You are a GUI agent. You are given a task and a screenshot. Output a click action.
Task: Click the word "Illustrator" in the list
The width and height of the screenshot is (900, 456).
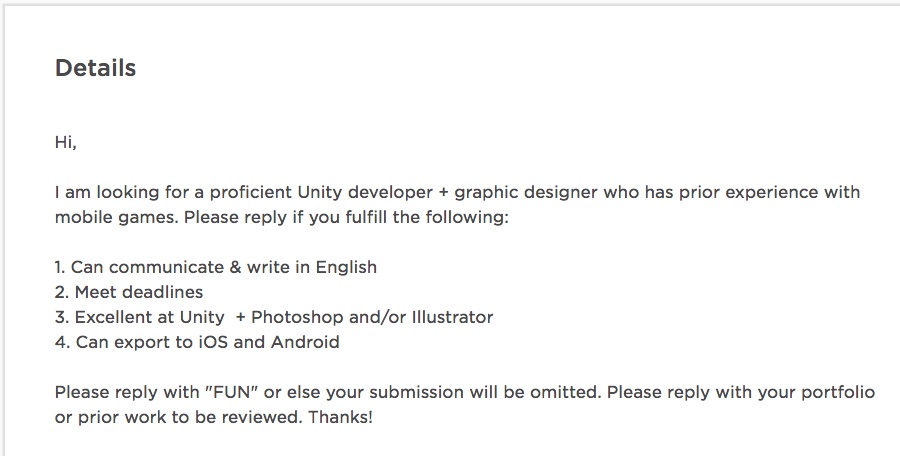tap(452, 317)
